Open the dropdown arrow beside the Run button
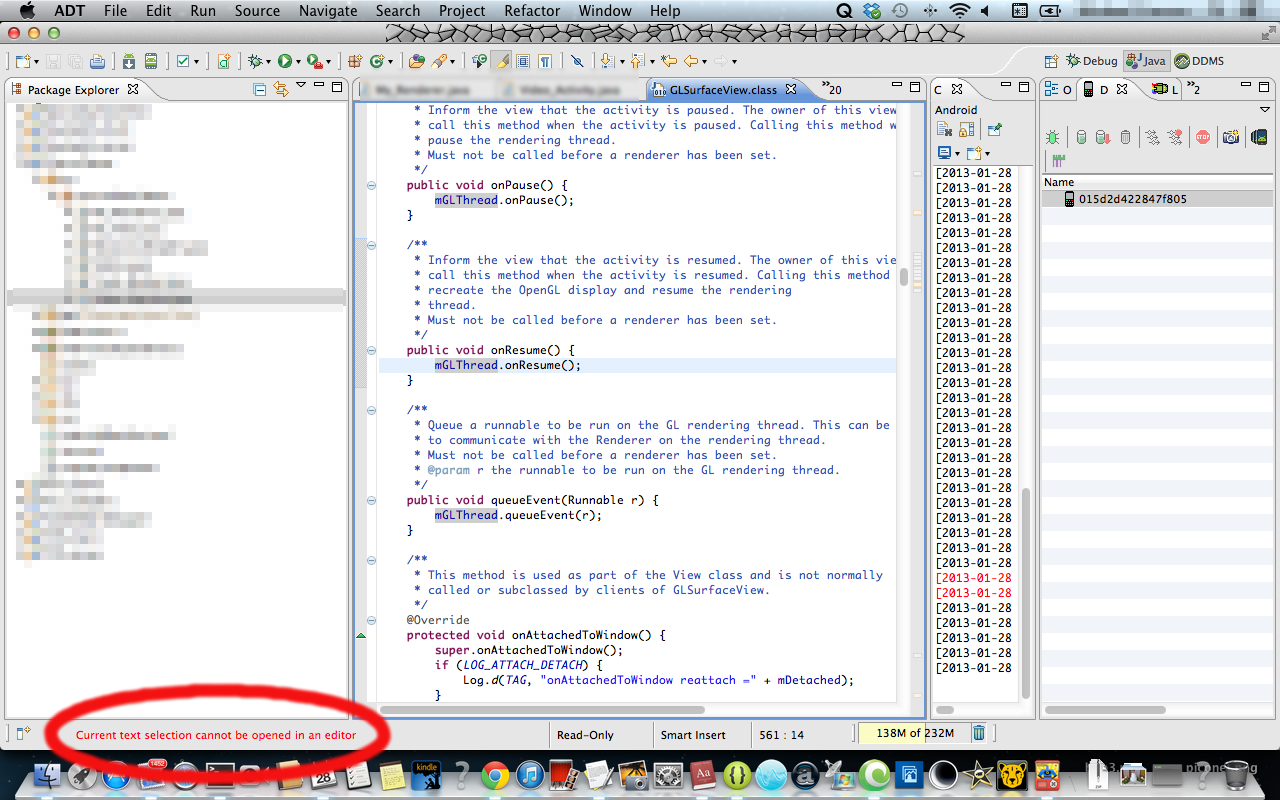This screenshot has height=800, width=1280. coord(298,62)
